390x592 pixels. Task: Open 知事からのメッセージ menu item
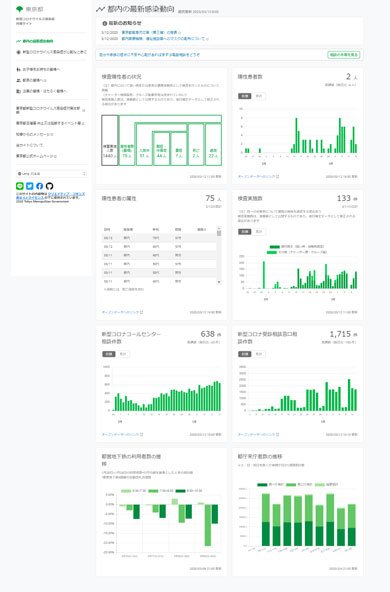[35, 134]
